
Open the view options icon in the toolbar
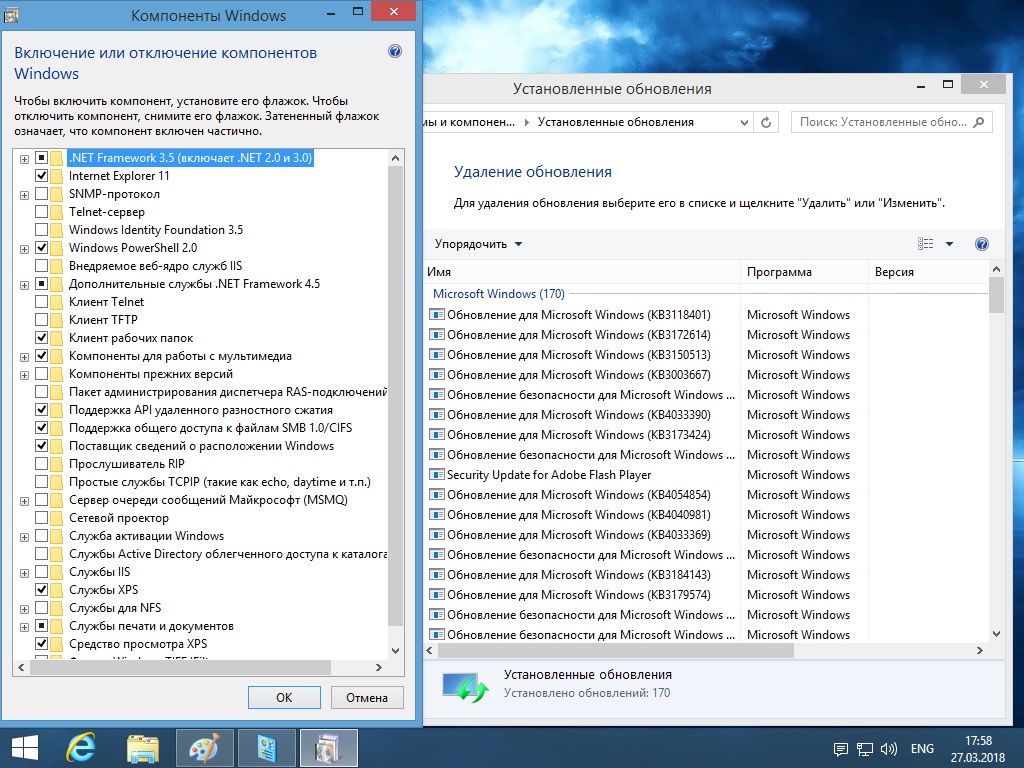(x=926, y=244)
